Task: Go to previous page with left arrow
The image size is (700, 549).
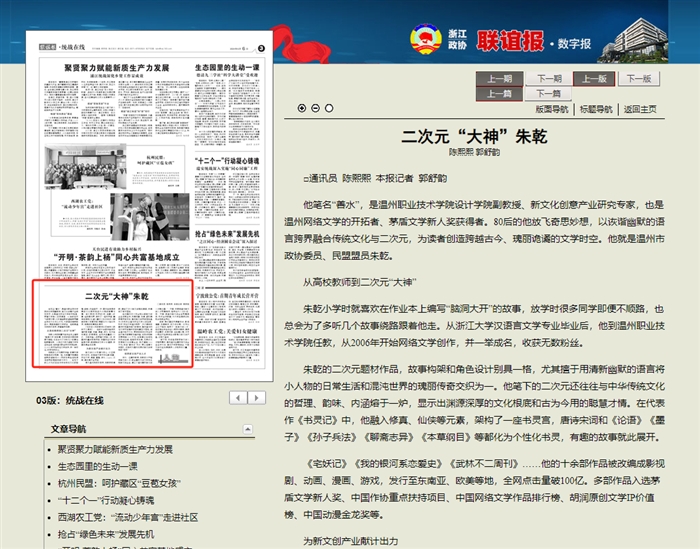Action: [x=238, y=398]
